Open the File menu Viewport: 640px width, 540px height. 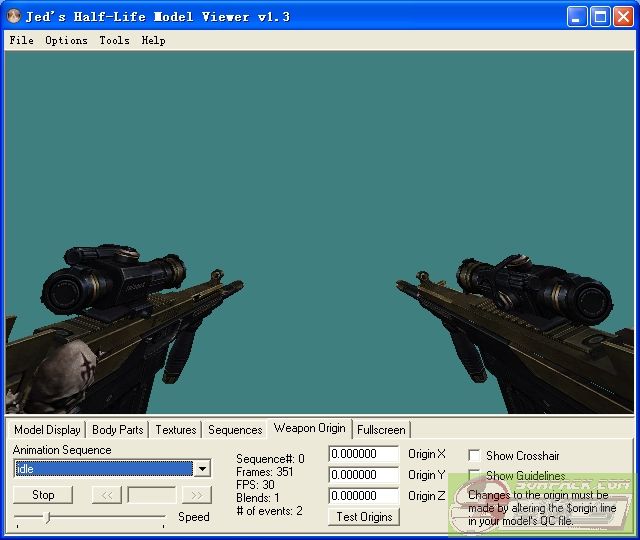21,40
